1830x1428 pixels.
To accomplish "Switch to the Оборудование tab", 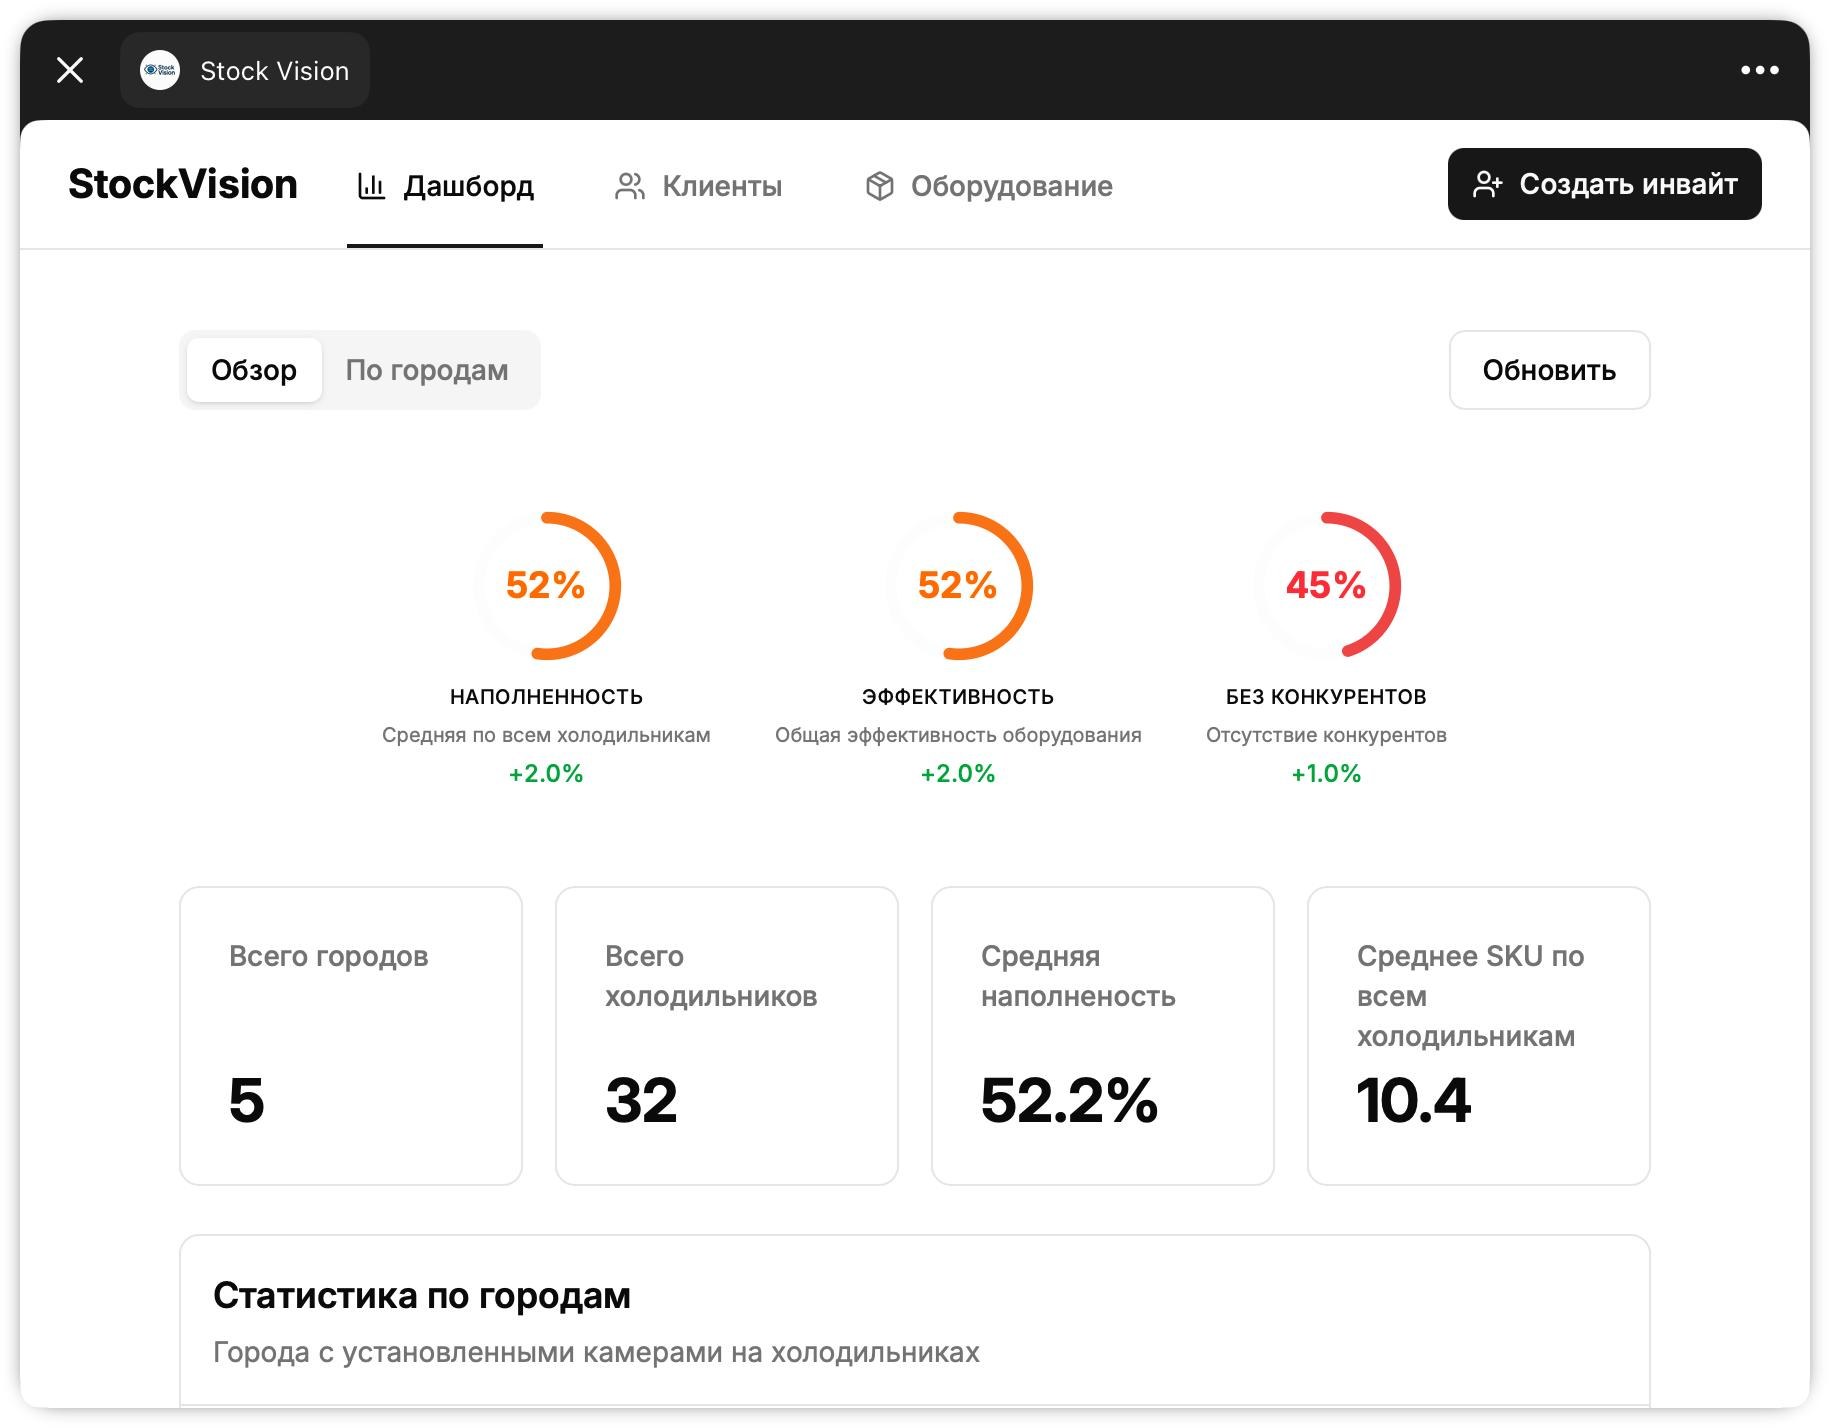I will 989,186.
